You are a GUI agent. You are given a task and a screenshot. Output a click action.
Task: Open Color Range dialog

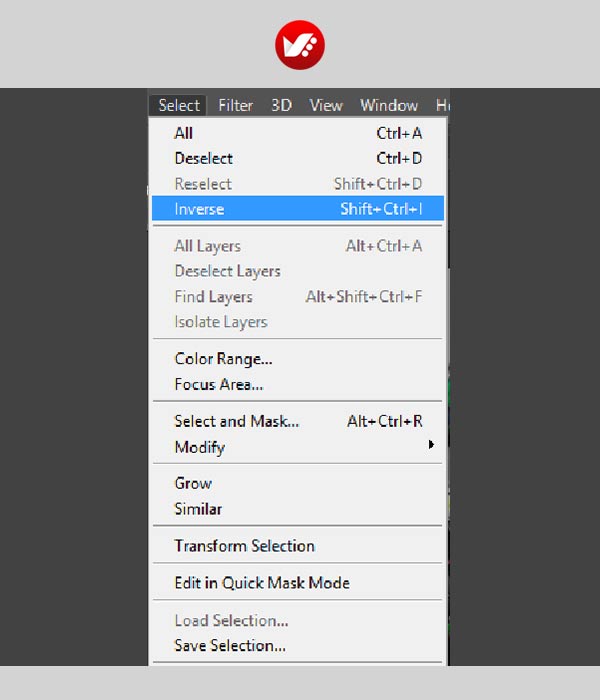[298, 359]
